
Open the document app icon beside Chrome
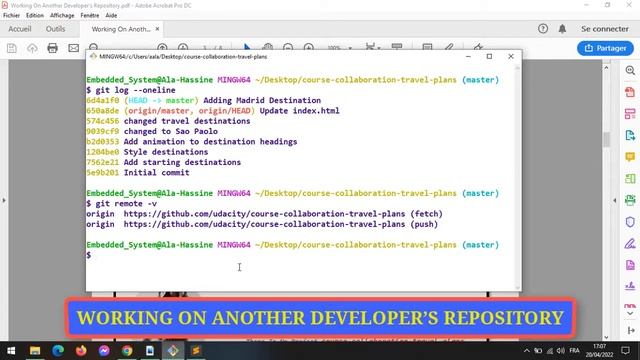[x=150, y=351]
